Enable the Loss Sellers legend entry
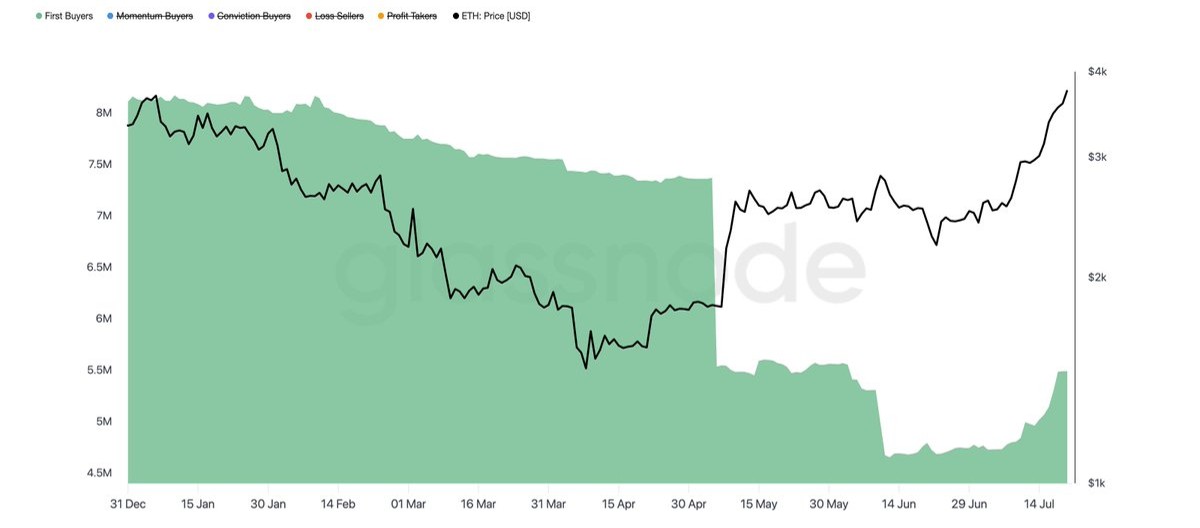 click(339, 16)
